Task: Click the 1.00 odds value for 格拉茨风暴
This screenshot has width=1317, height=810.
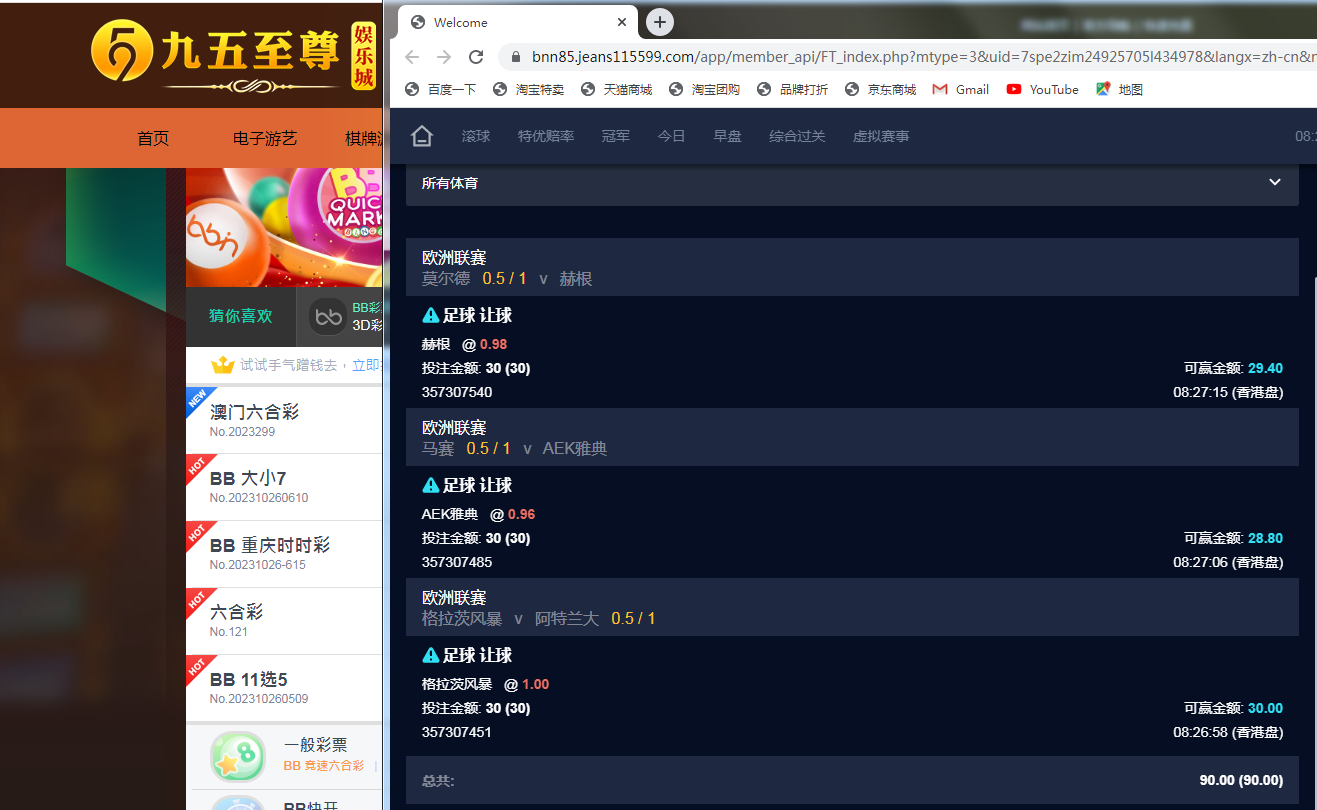Action: pyautogui.click(x=536, y=684)
